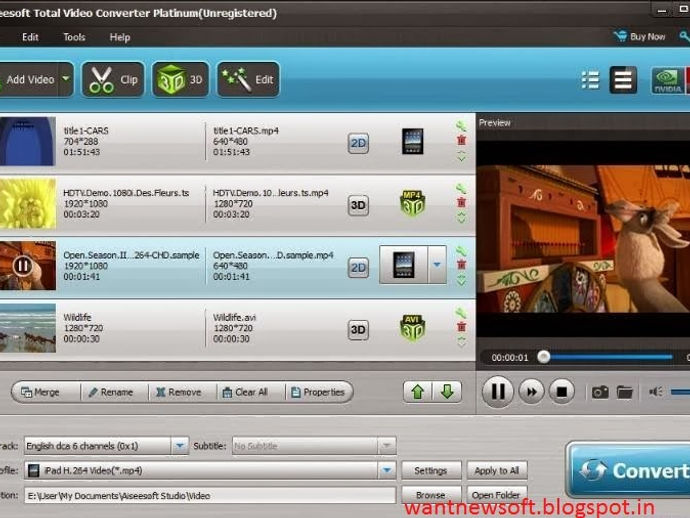Click the Apply to All button
The width and height of the screenshot is (690, 518).
[497, 470]
